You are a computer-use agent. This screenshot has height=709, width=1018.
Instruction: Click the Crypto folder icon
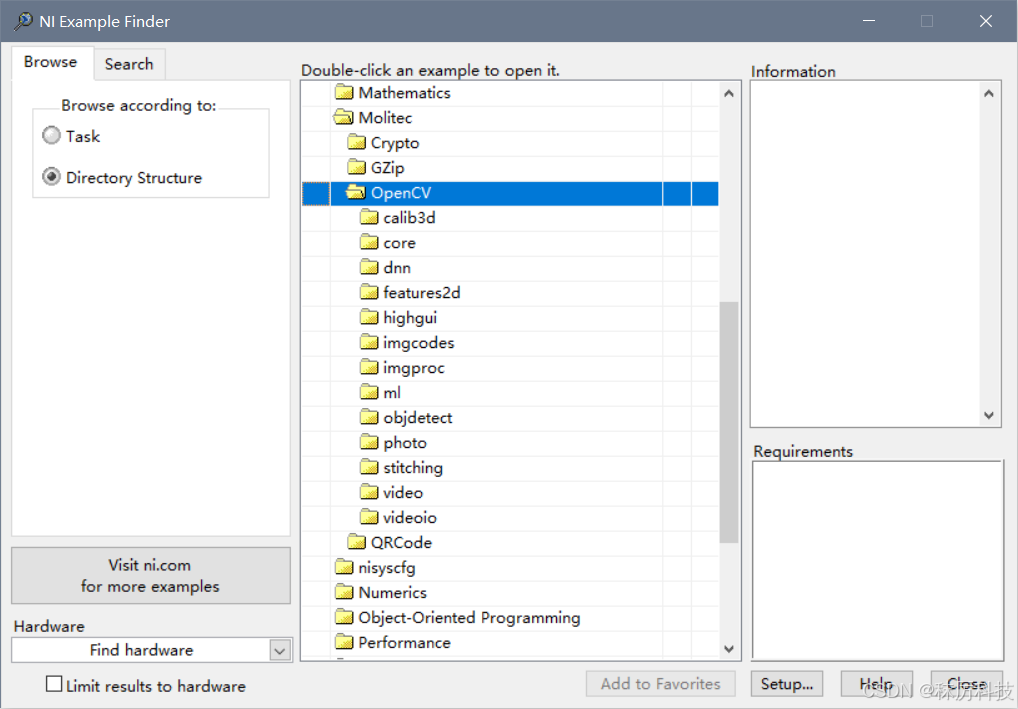pos(356,142)
